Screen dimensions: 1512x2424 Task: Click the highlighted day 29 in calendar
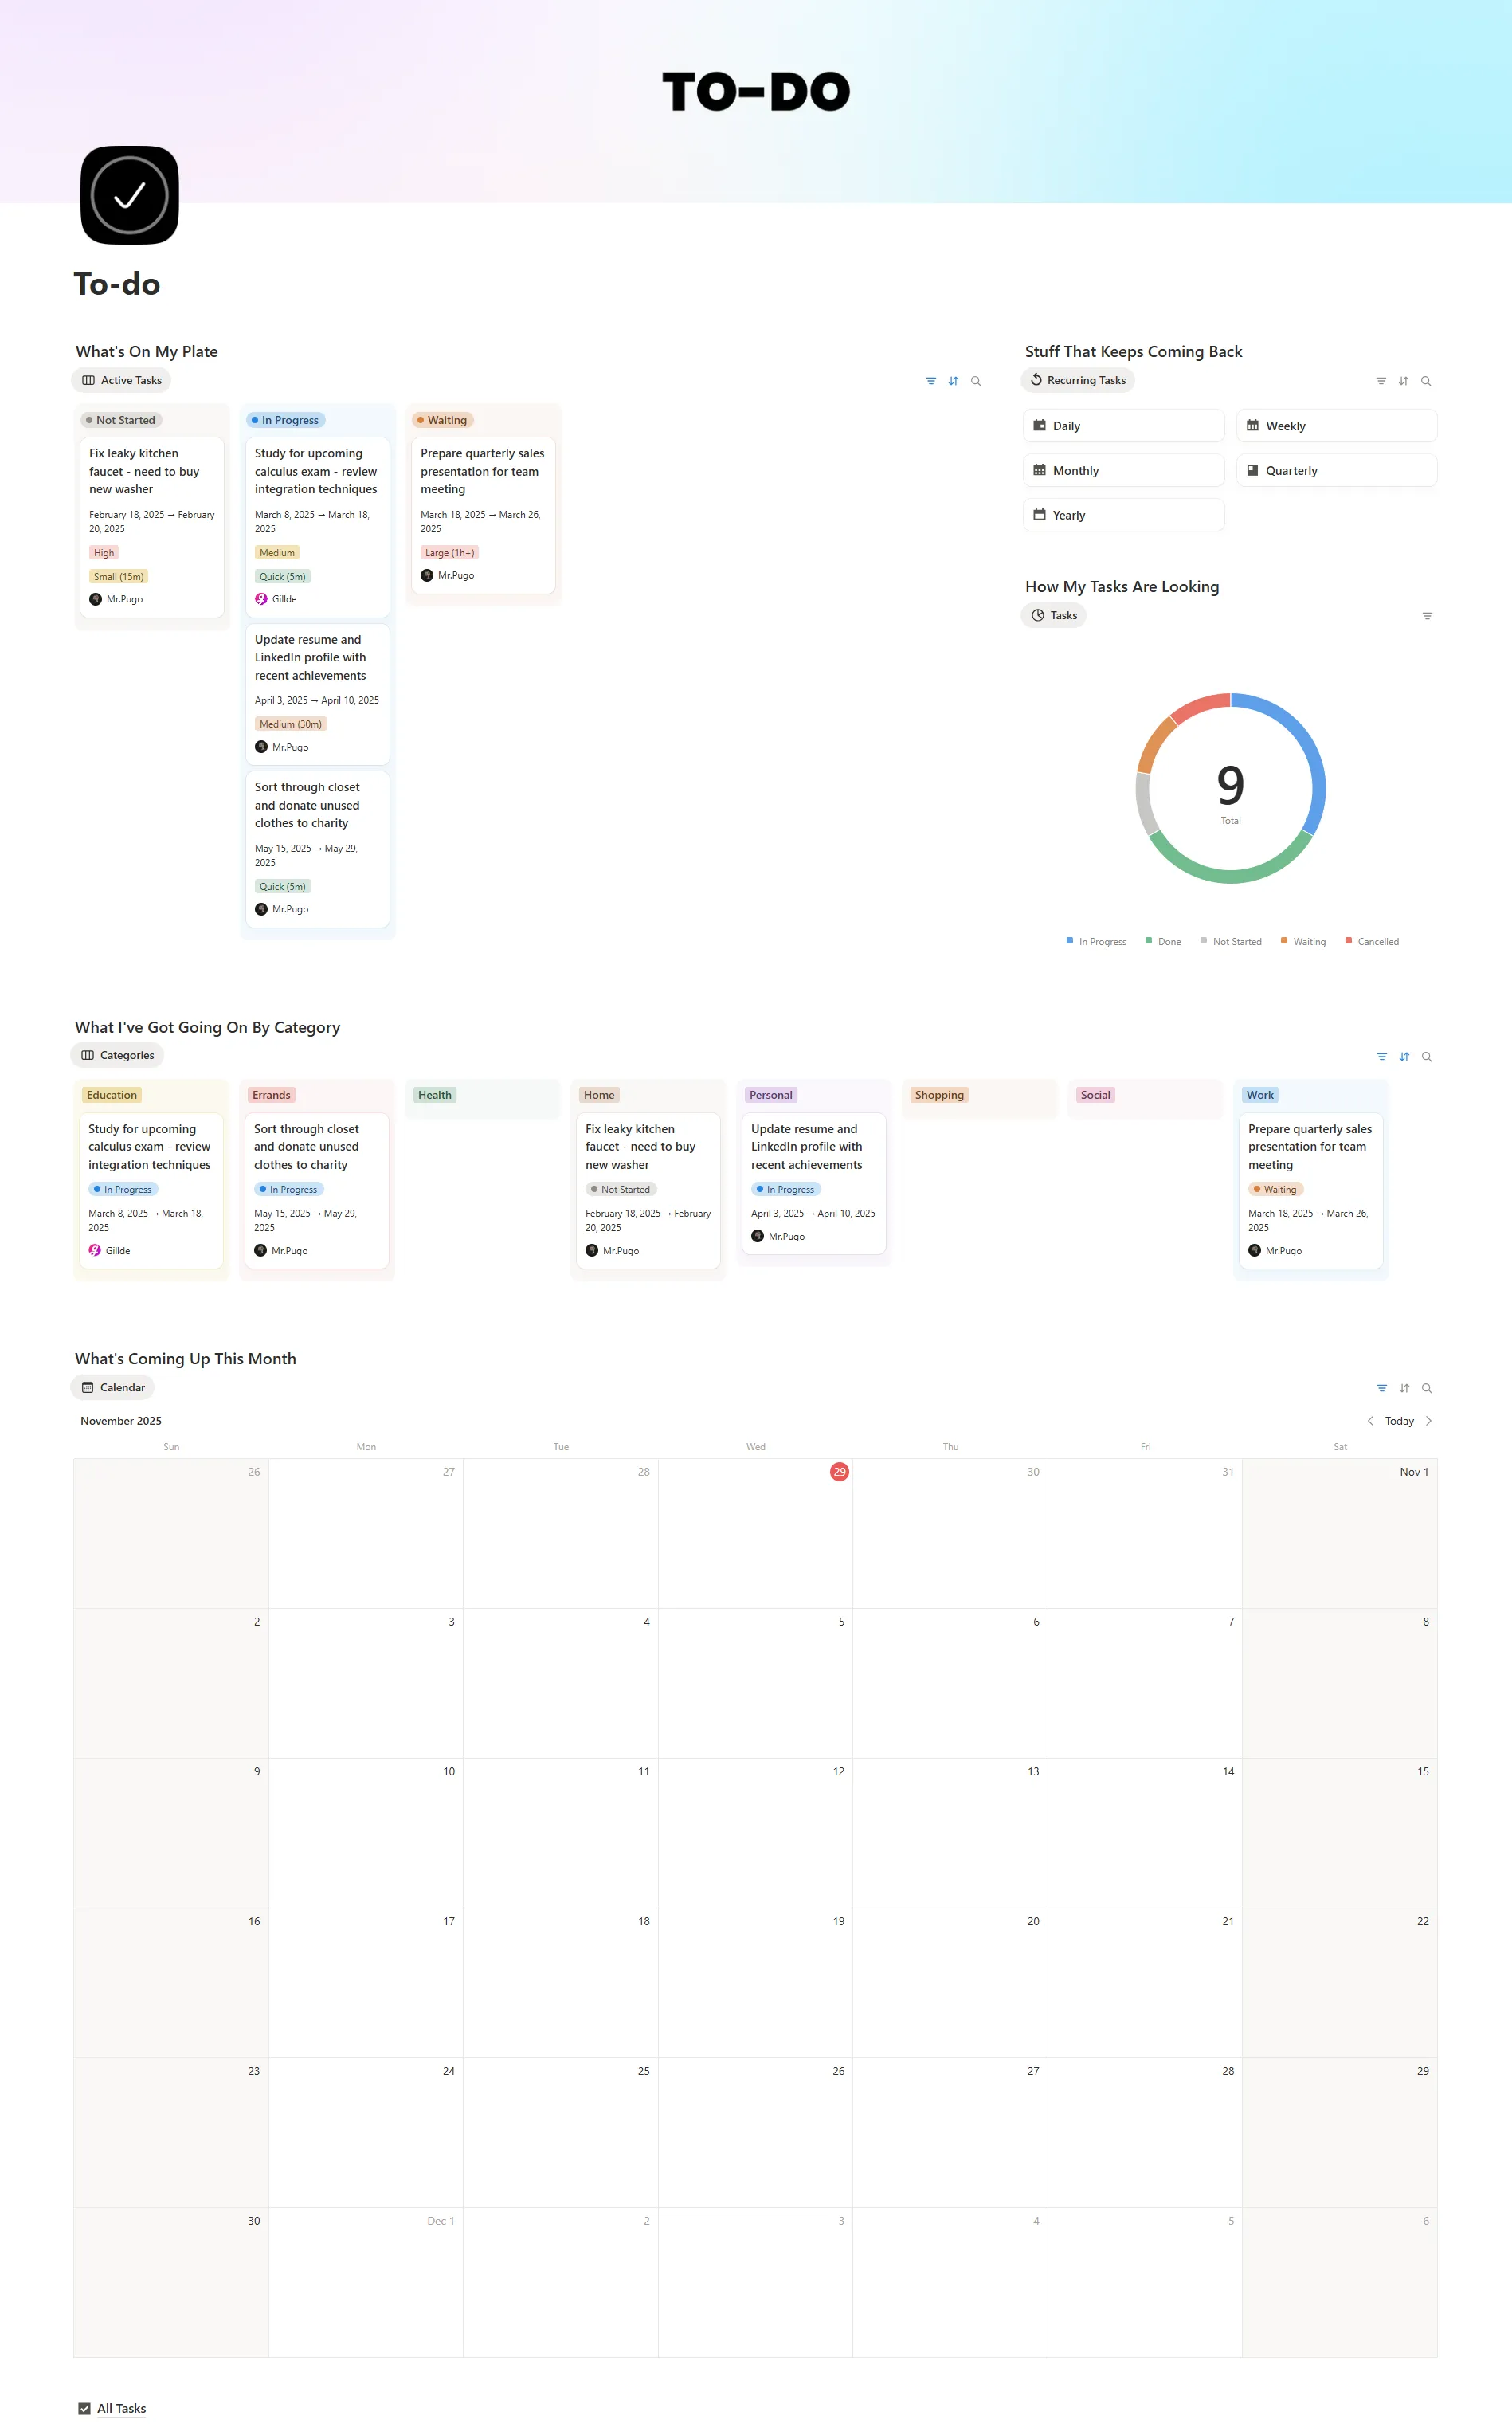coord(839,1472)
